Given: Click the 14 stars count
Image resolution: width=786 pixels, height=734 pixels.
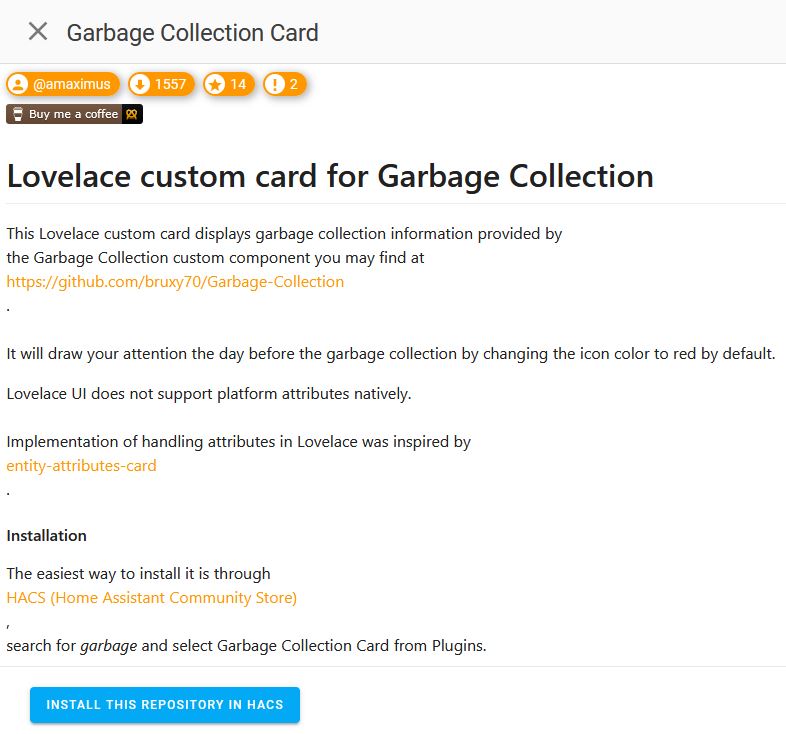Looking at the screenshot, I should [238, 84].
